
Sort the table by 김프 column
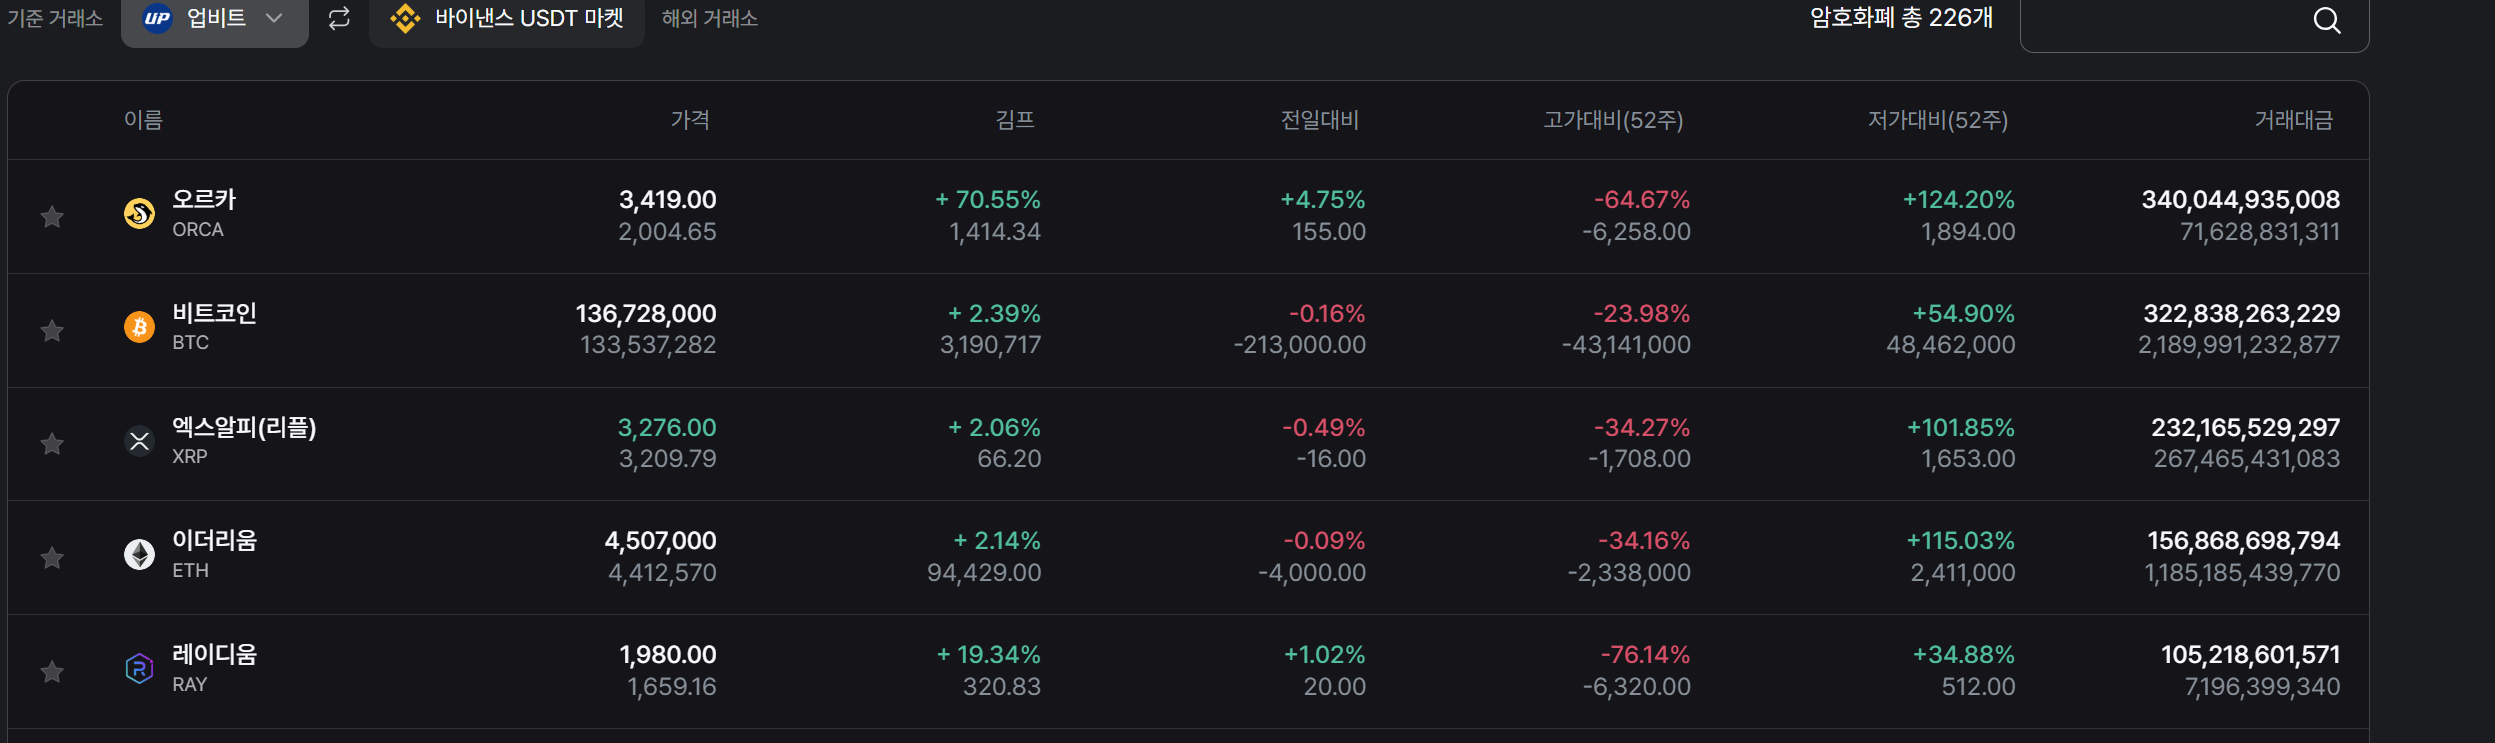(1014, 120)
